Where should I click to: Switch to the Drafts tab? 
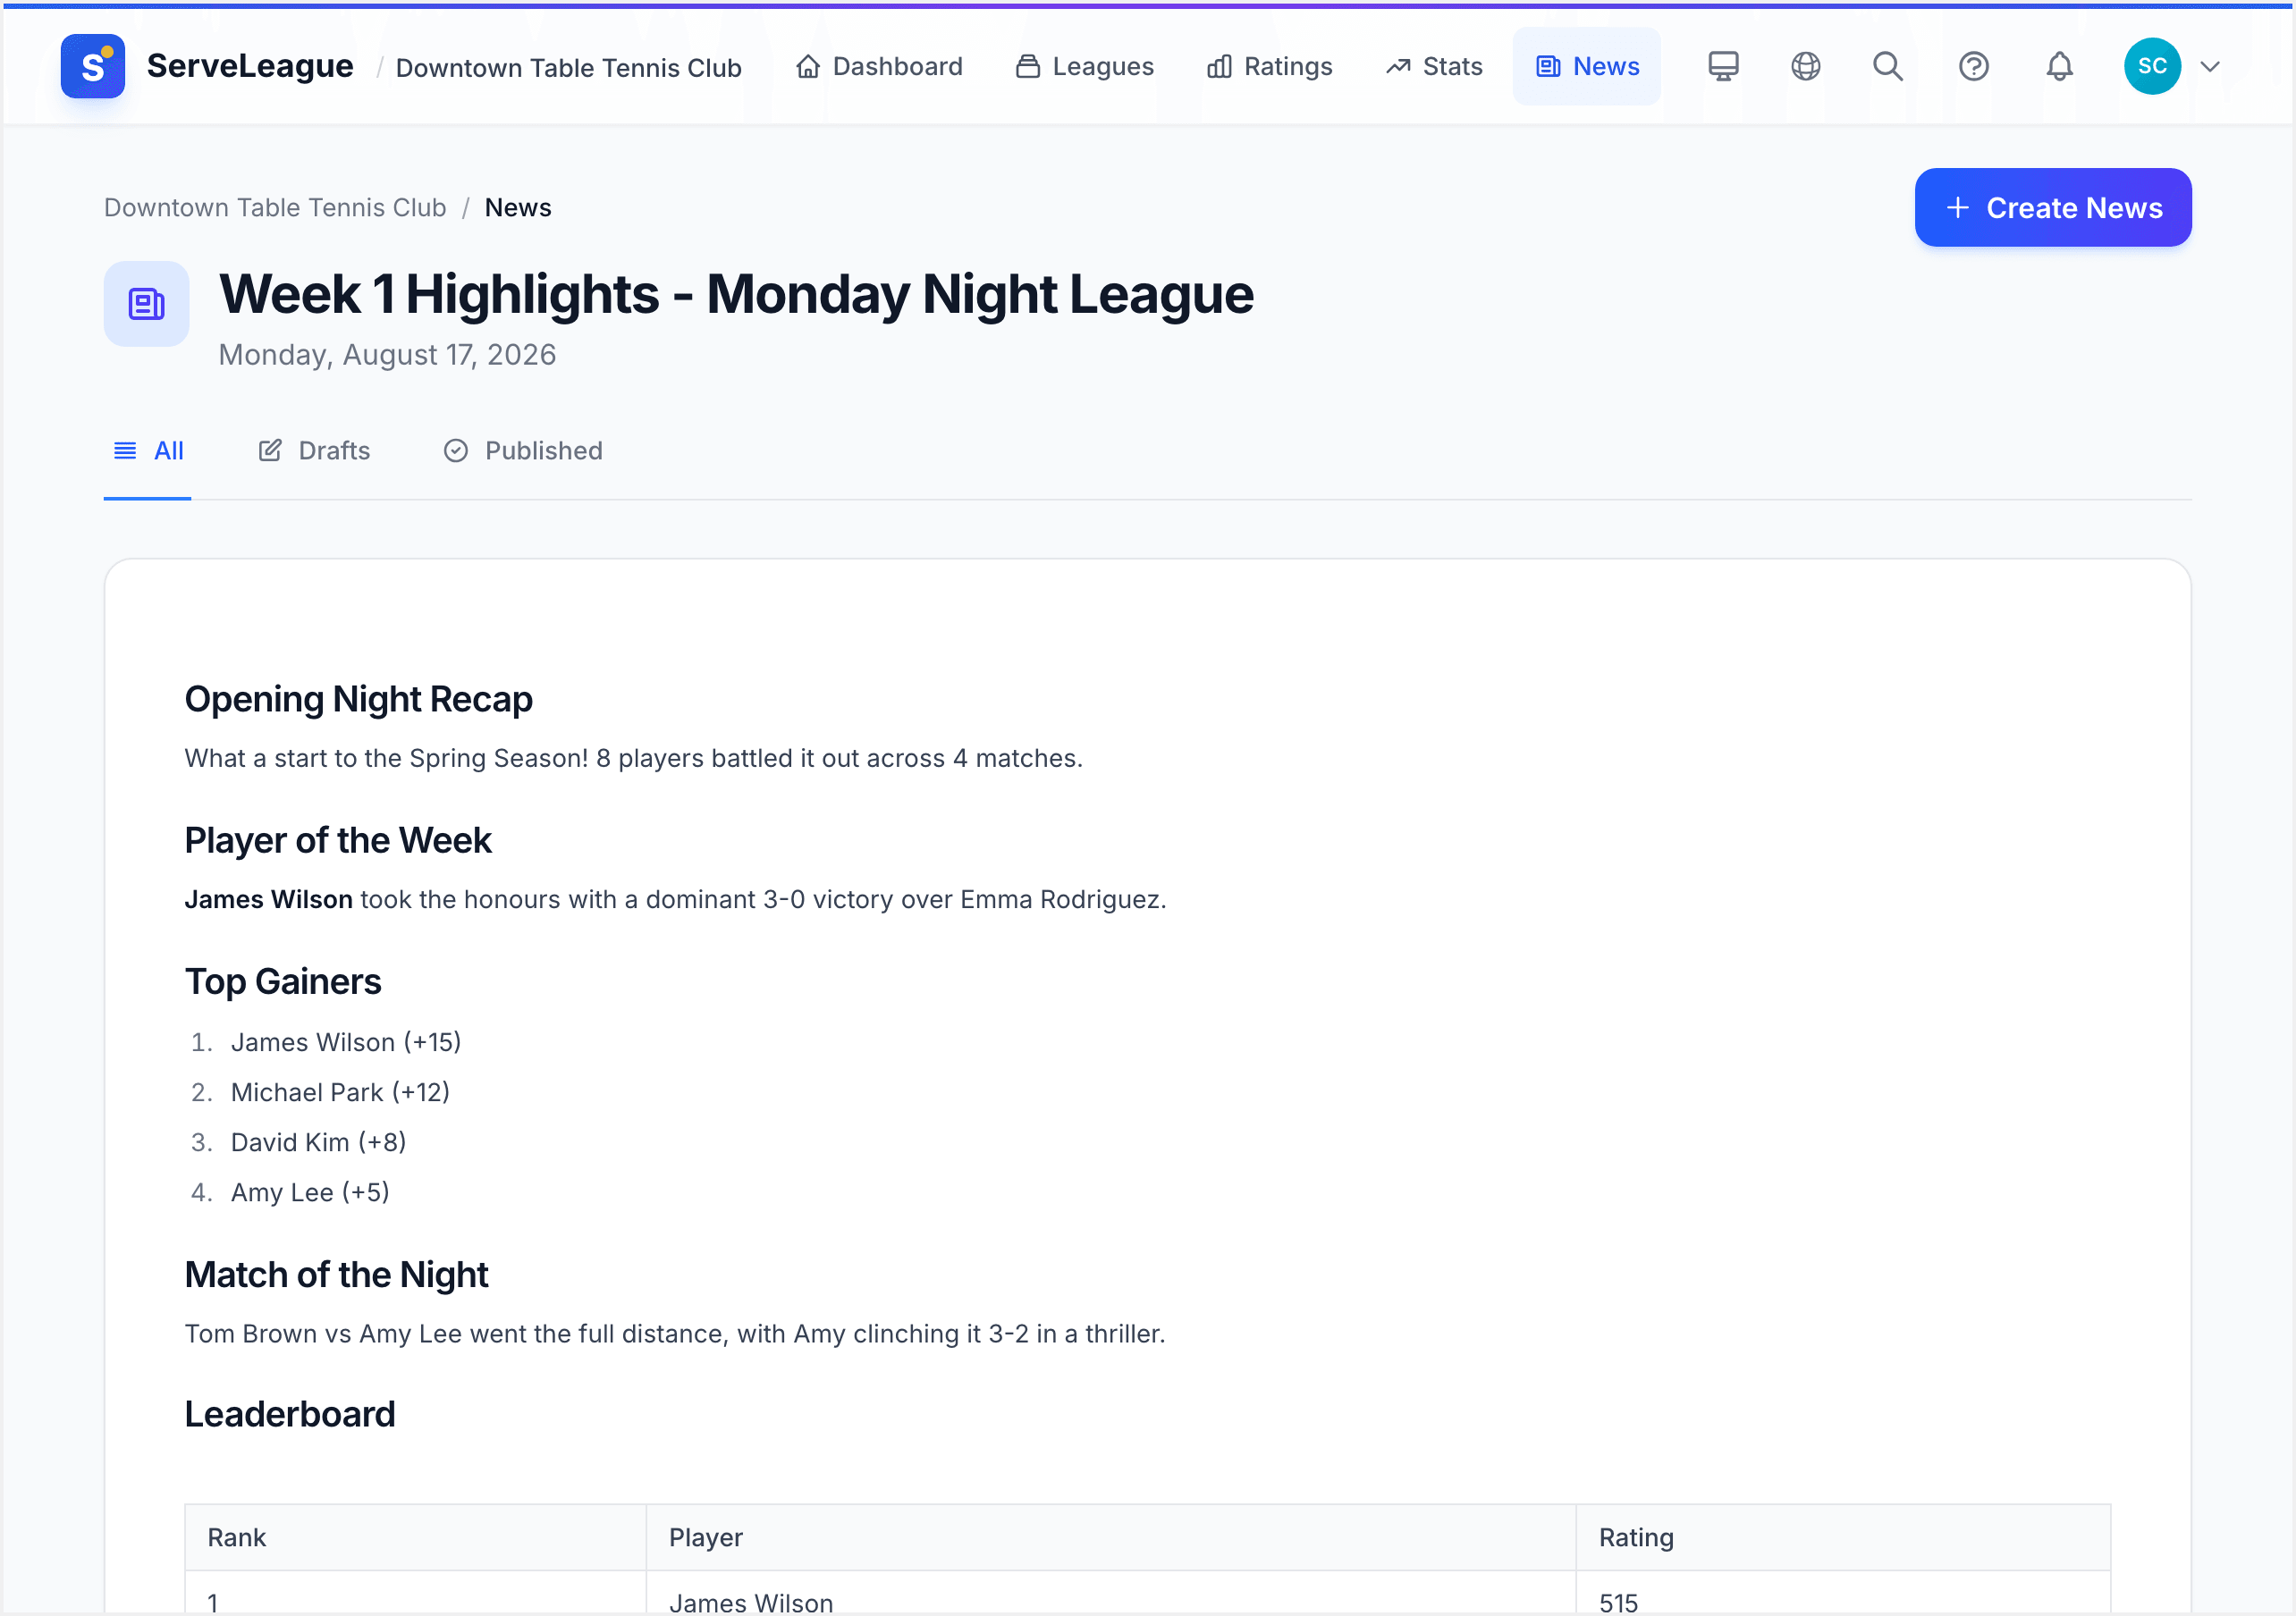point(314,451)
